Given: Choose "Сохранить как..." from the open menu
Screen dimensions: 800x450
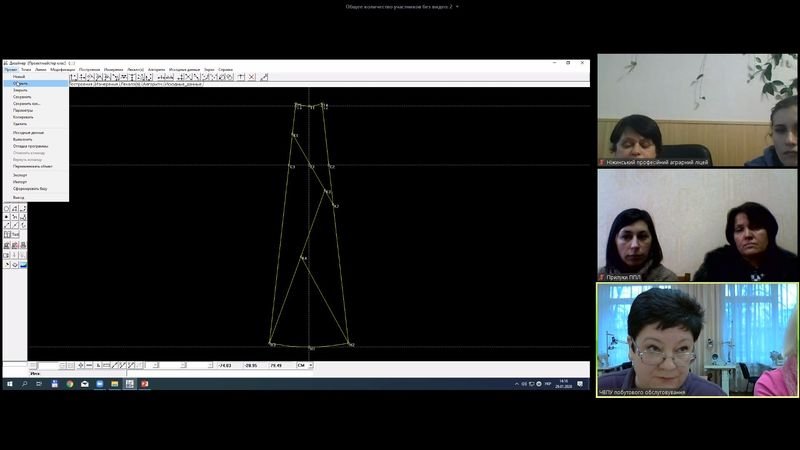Looking at the screenshot, I should pos(27,104).
